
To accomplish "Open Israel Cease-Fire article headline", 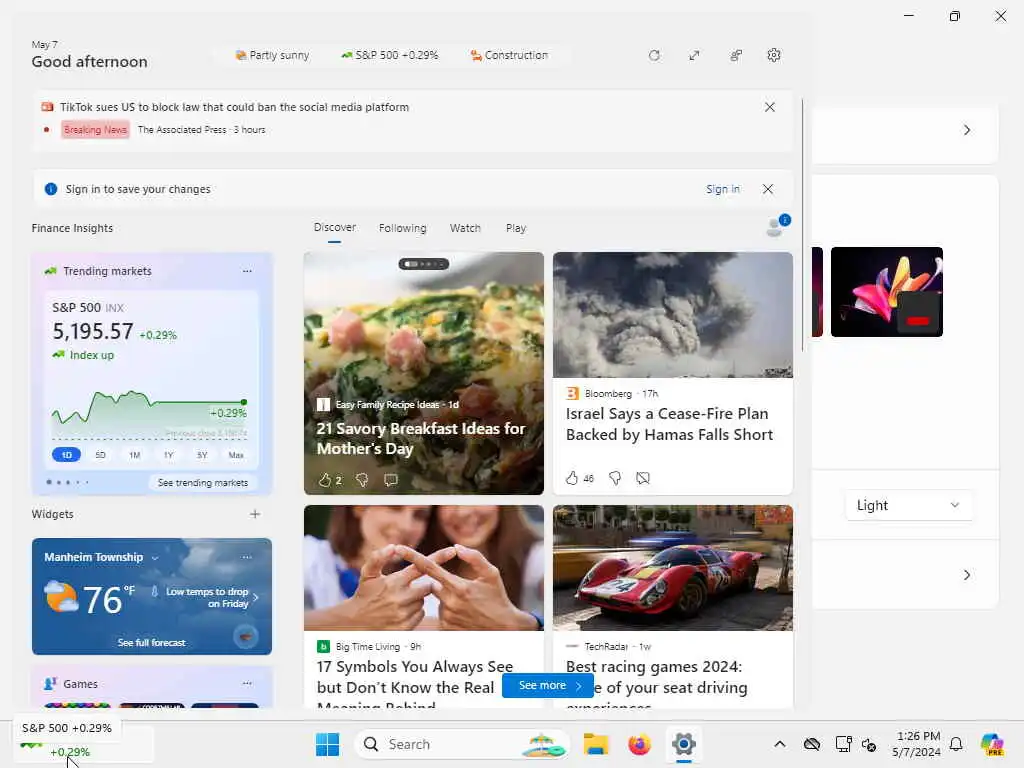I will click(669, 424).
